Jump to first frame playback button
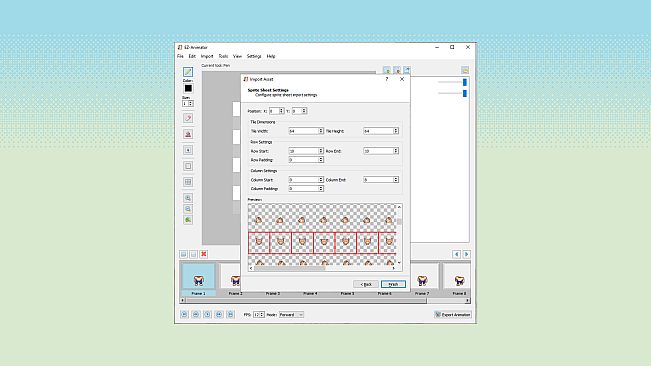Viewport: 651px width, 366px height. coord(184,315)
